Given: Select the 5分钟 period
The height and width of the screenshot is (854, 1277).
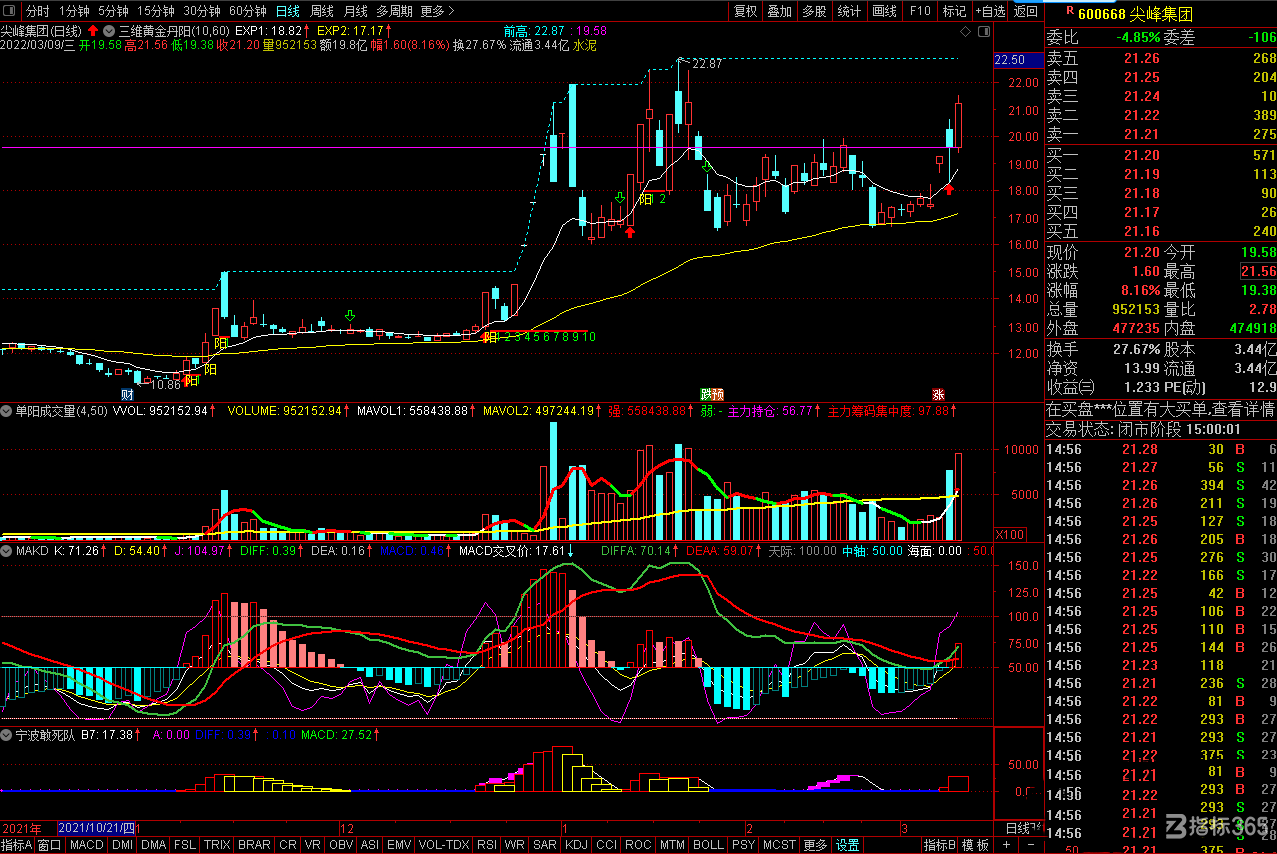Looking at the screenshot, I should coord(113,11).
